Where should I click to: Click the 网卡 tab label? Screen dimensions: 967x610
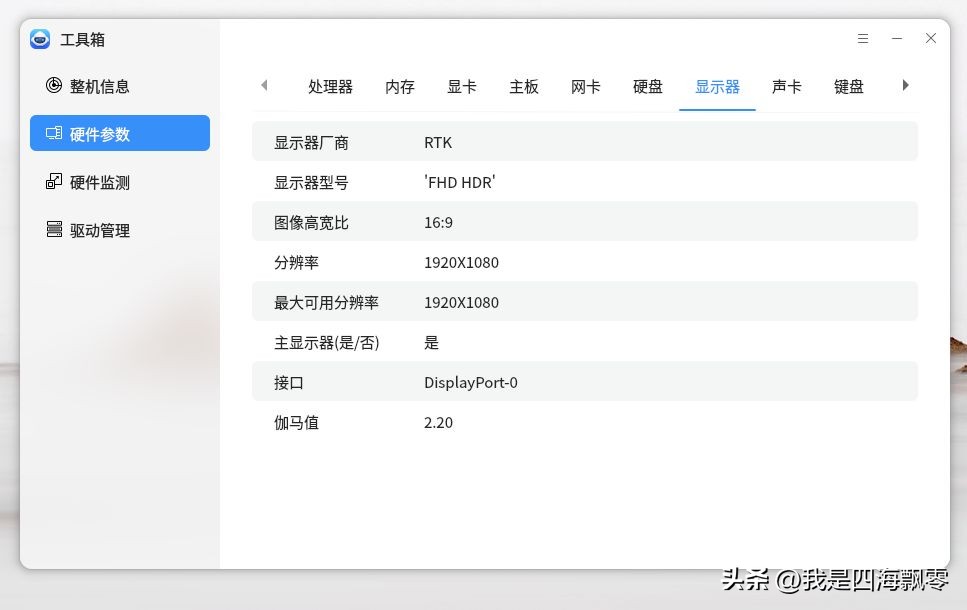pos(585,87)
